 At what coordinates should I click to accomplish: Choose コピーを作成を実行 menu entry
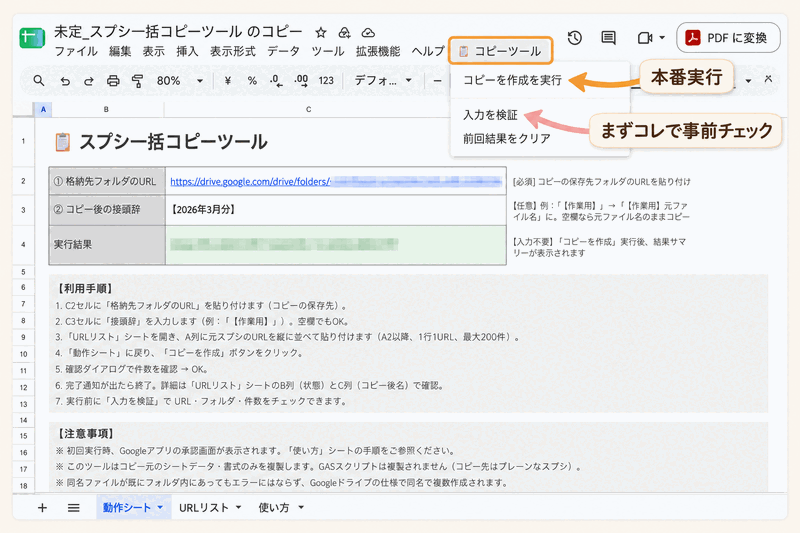(x=512, y=81)
